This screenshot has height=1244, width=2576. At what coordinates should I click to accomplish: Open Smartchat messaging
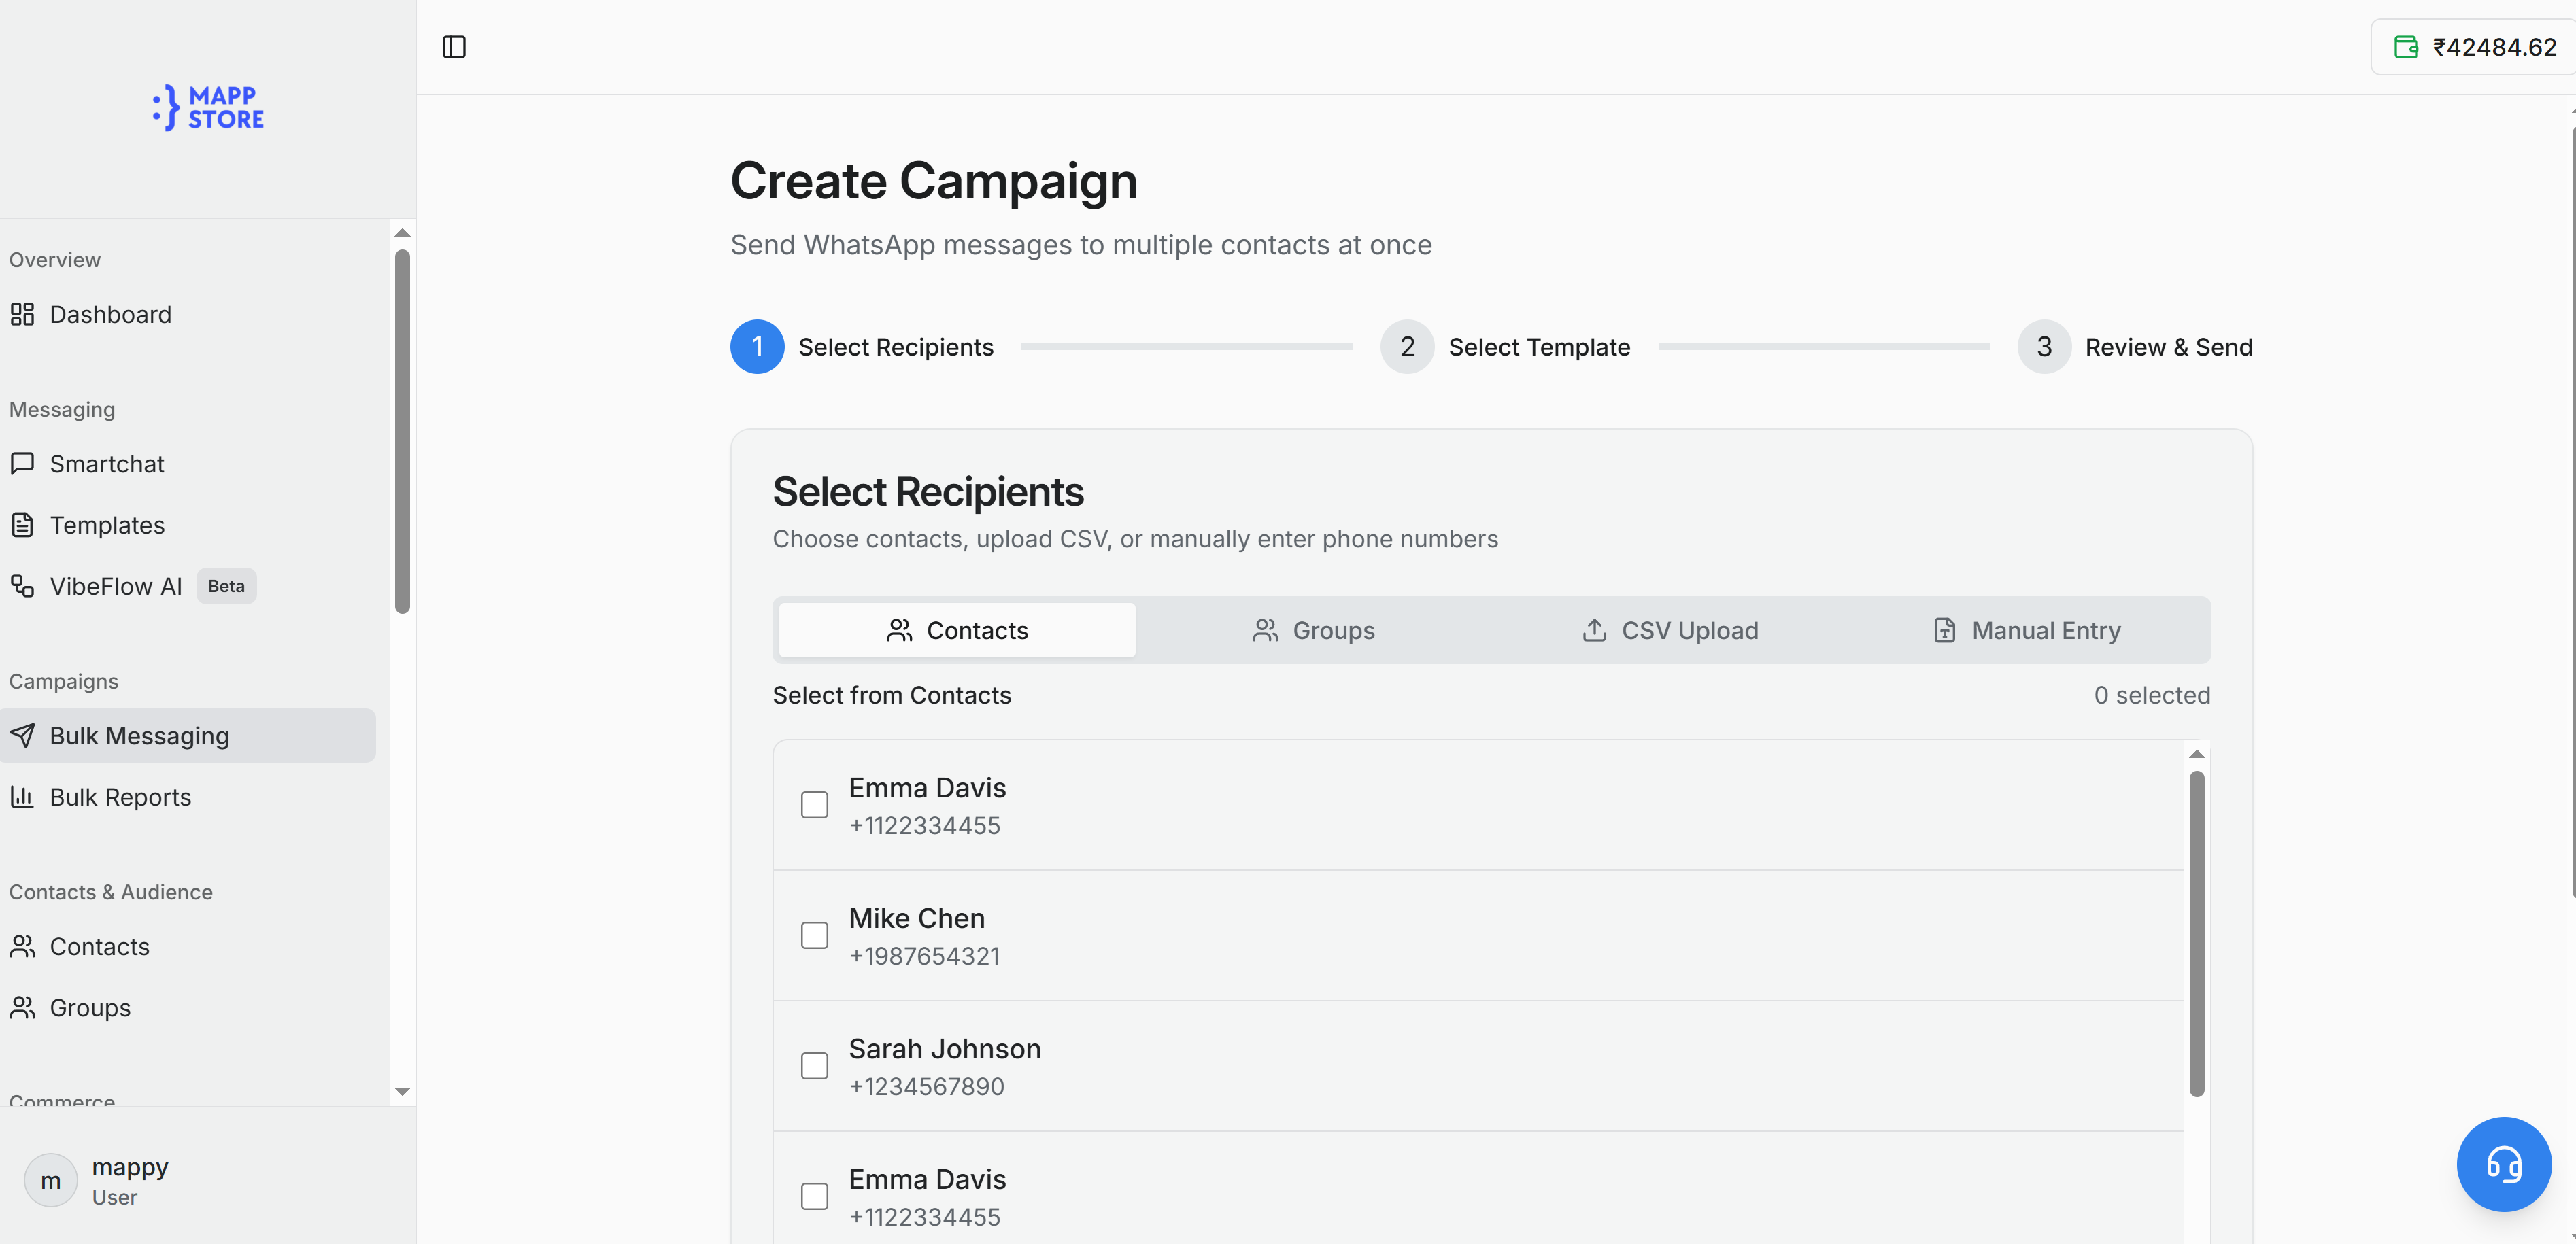[106, 464]
